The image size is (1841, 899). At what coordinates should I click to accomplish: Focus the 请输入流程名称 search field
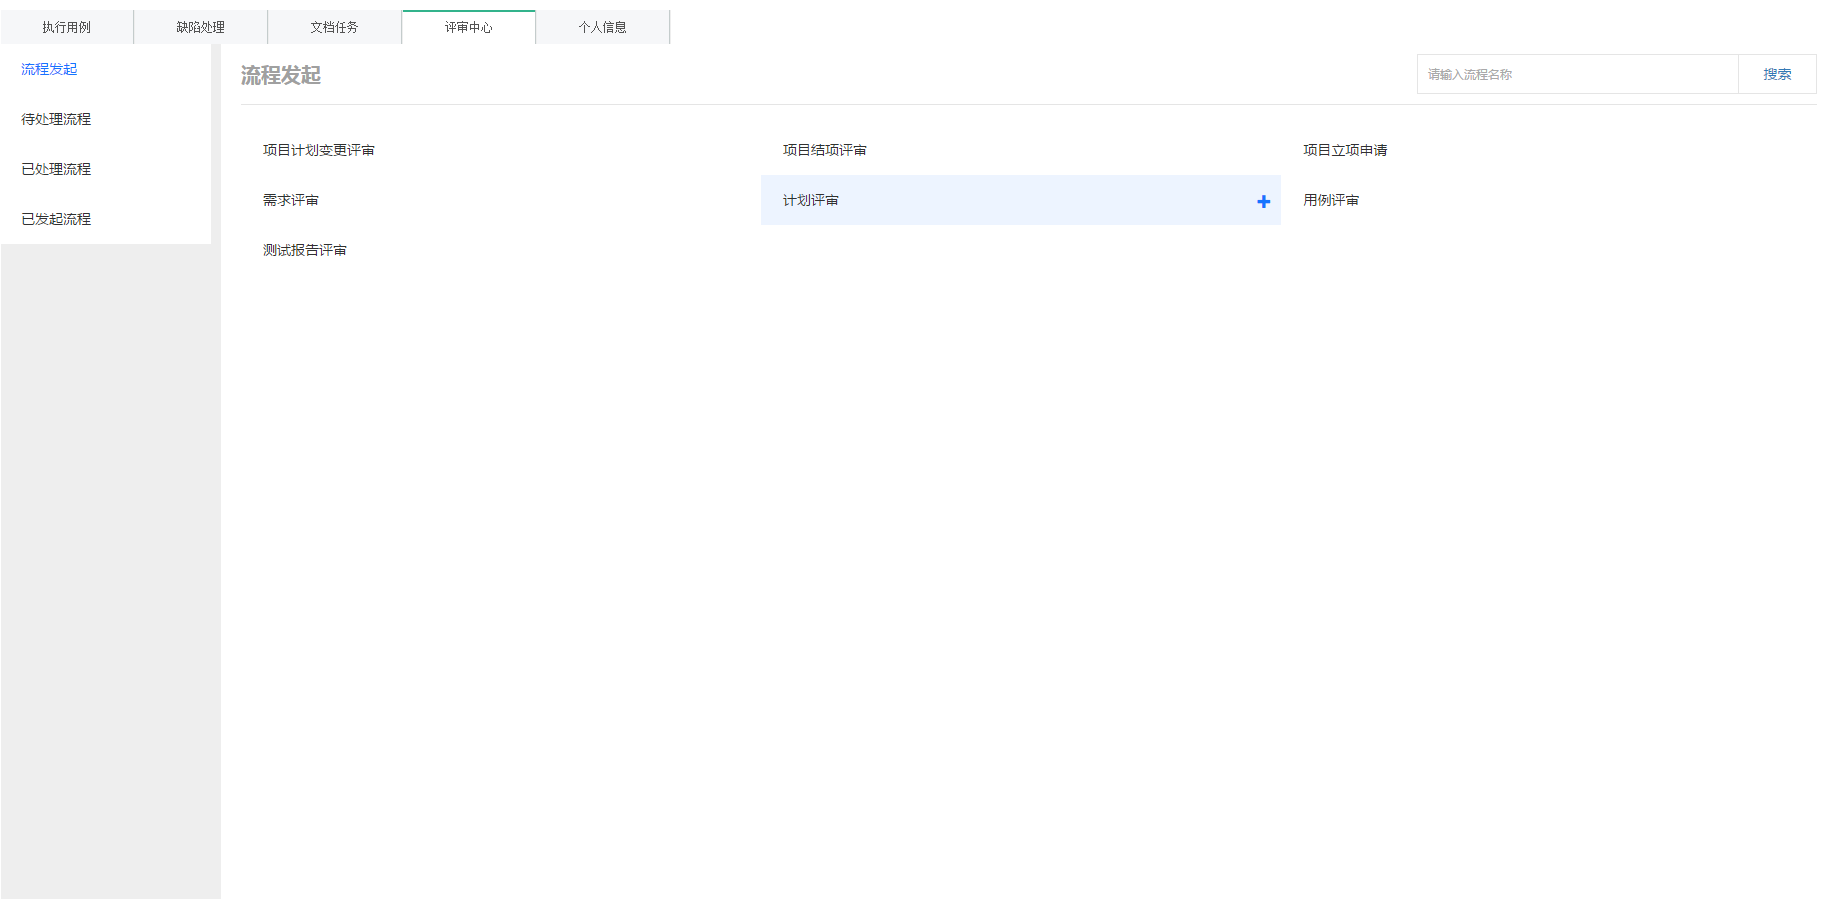click(1576, 74)
